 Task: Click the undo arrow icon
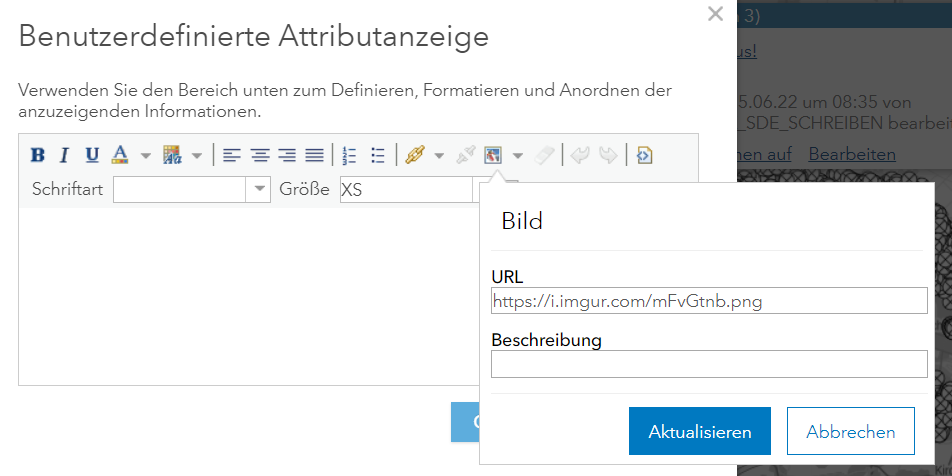(580, 155)
